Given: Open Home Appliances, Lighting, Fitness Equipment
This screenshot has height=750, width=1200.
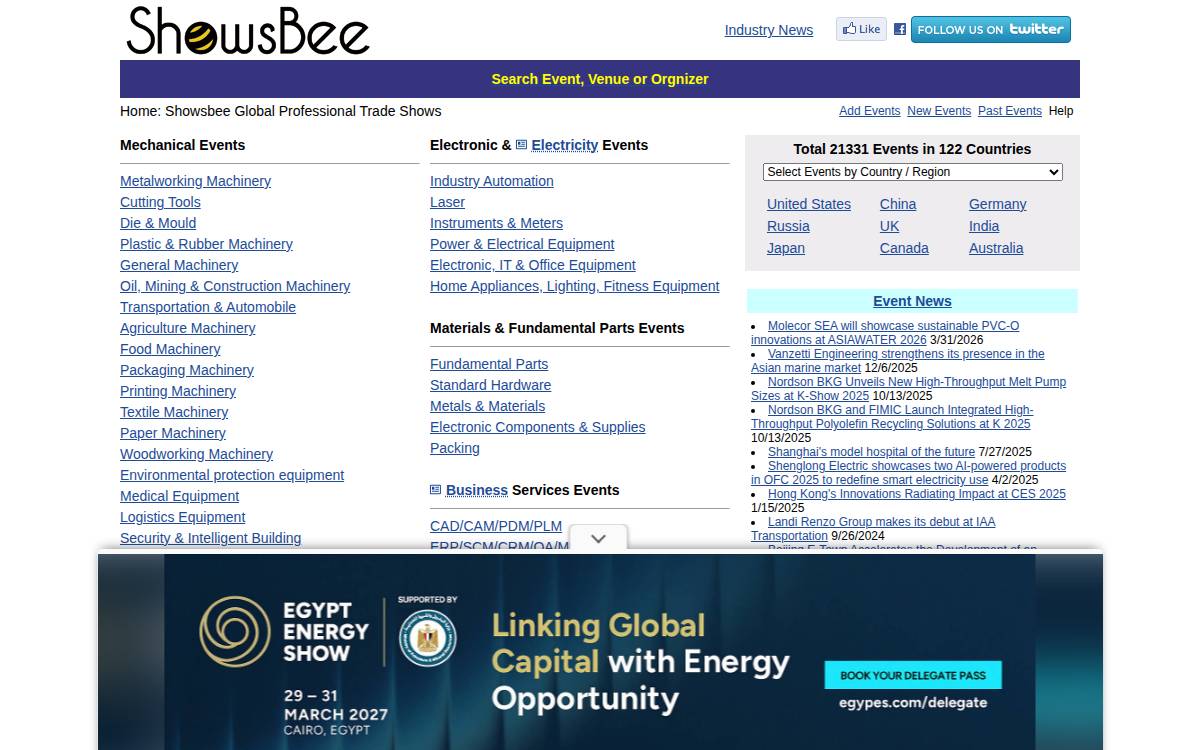Looking at the screenshot, I should [574, 286].
